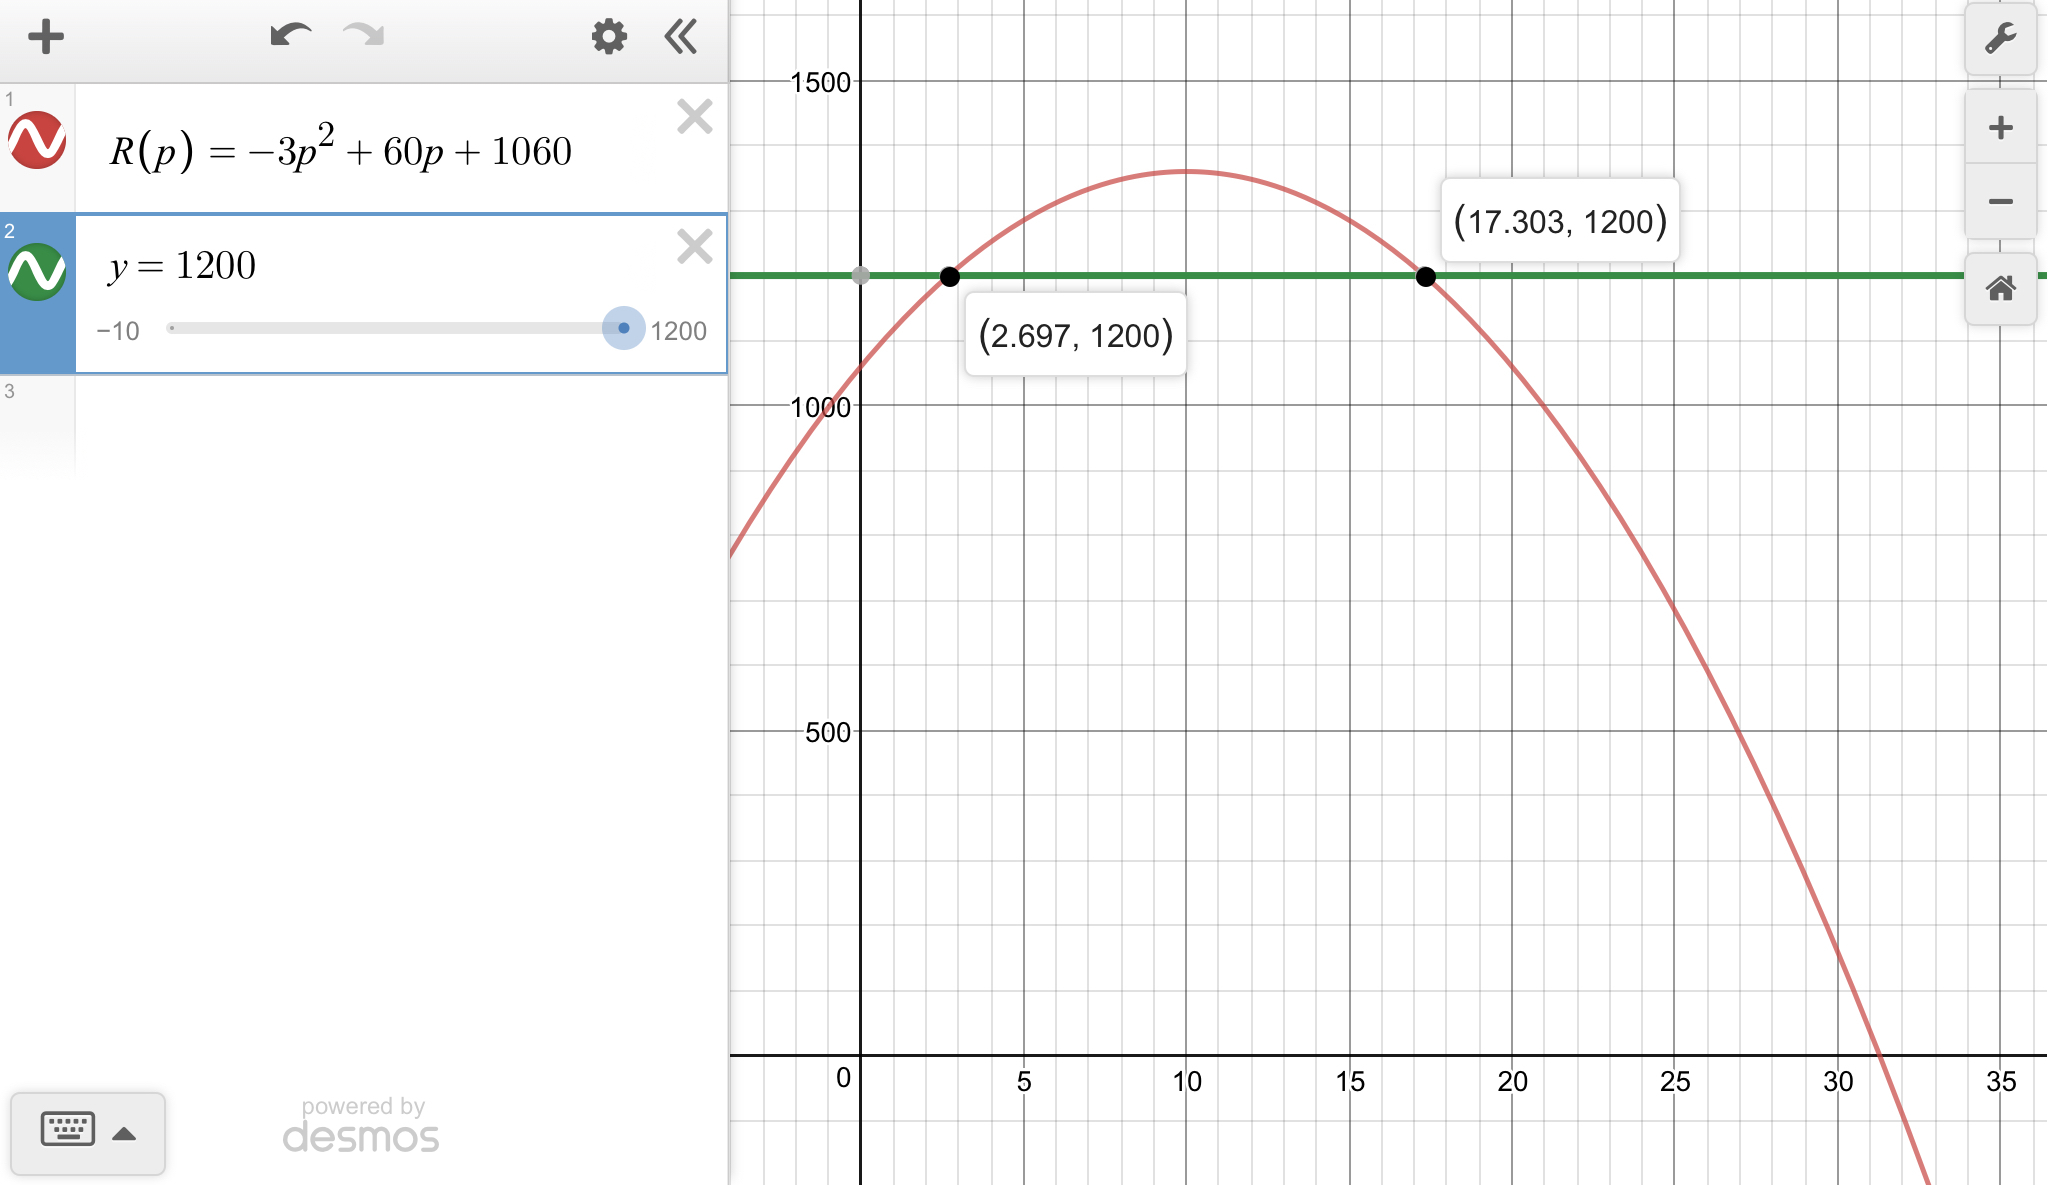This screenshot has width=2048, height=1185.
Task: Delete the R(p) expression
Action: coord(694,117)
